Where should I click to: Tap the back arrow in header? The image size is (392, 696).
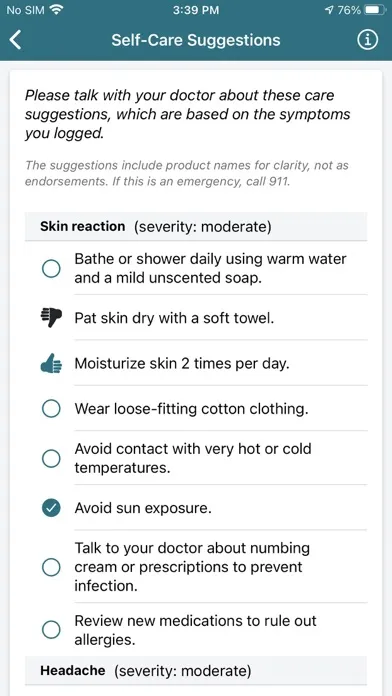[15, 40]
